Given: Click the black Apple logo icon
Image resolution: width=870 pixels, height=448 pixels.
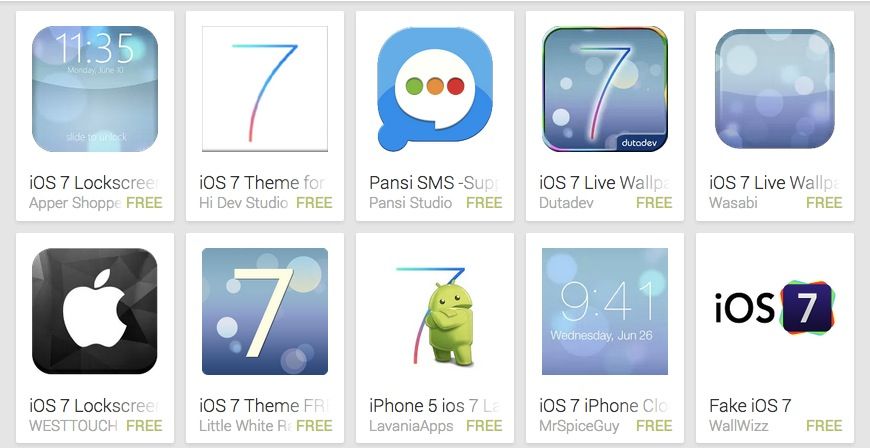Looking at the screenshot, I should pos(95,311).
